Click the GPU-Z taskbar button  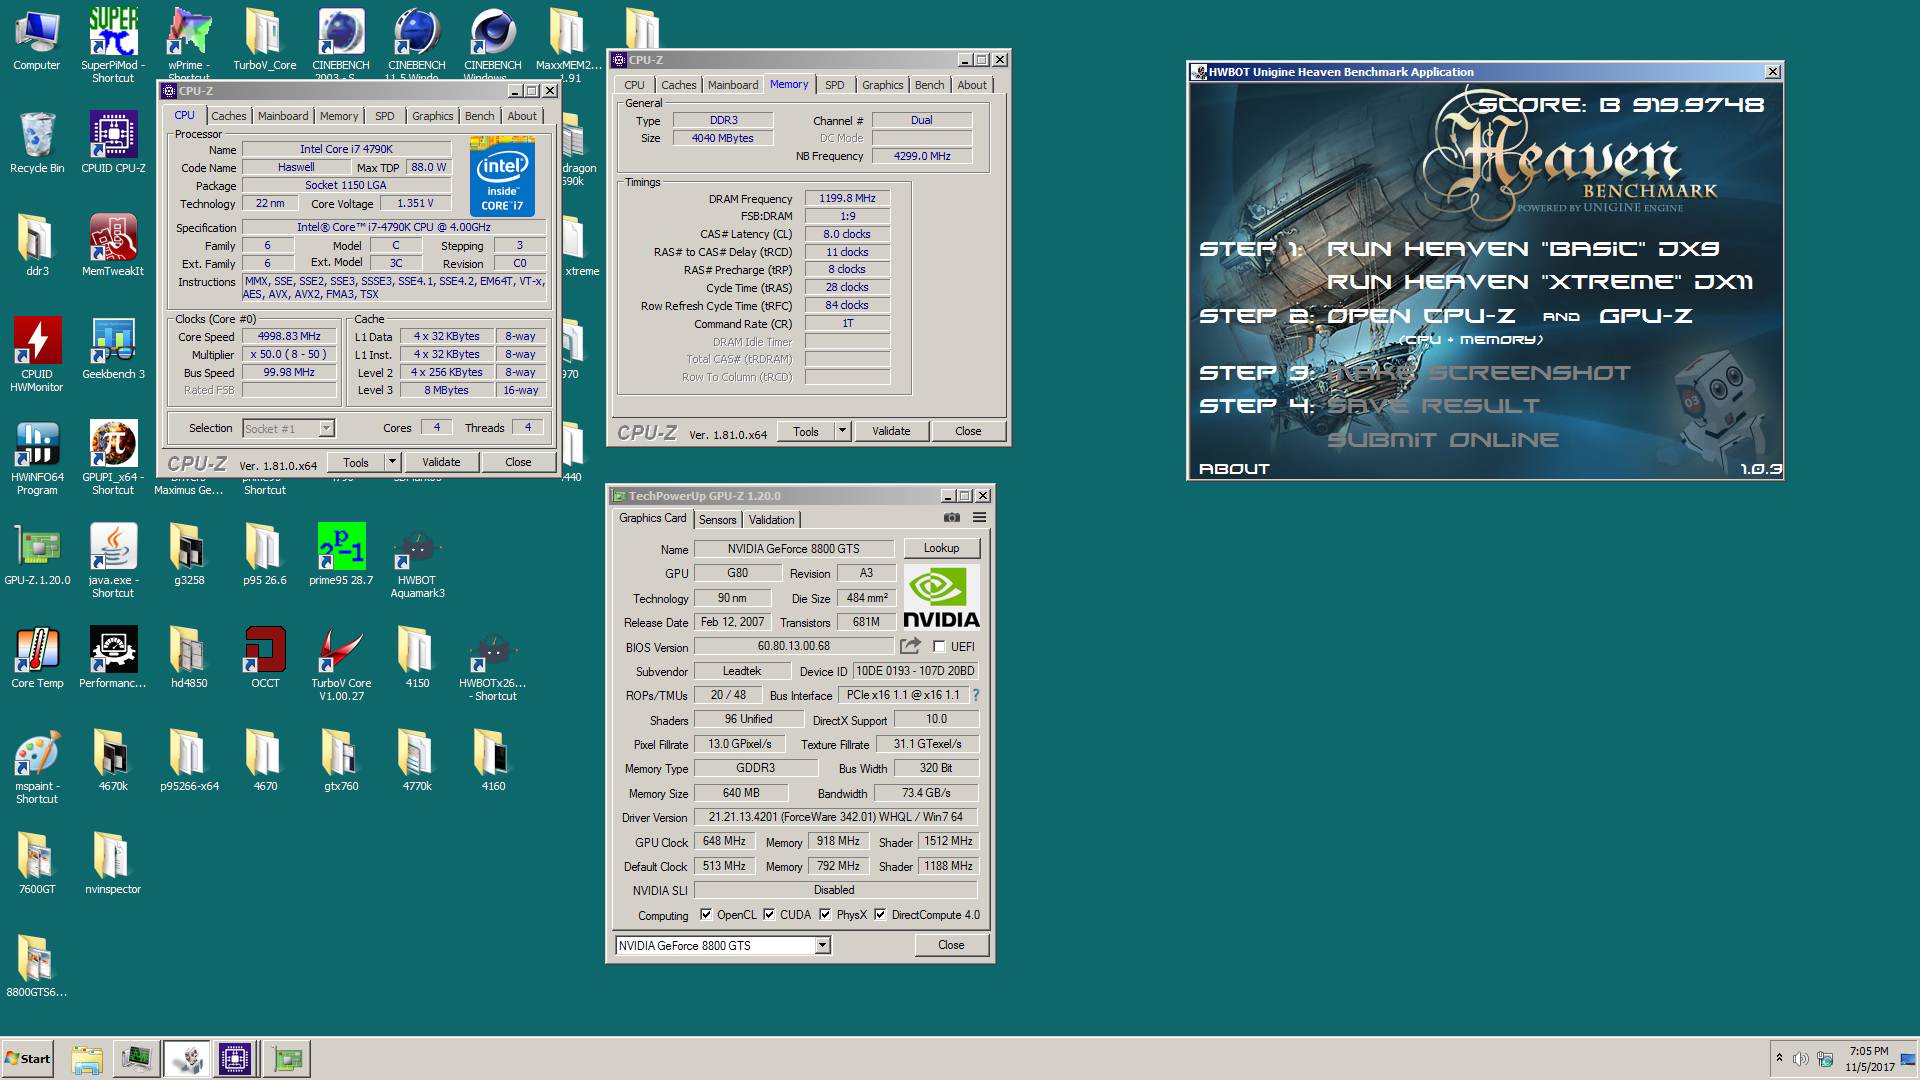click(x=288, y=1059)
